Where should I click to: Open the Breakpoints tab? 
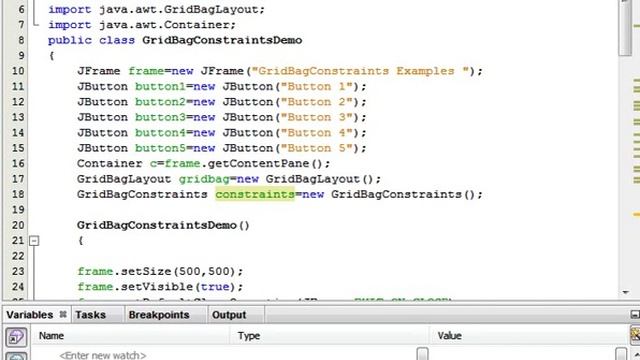(x=159, y=315)
